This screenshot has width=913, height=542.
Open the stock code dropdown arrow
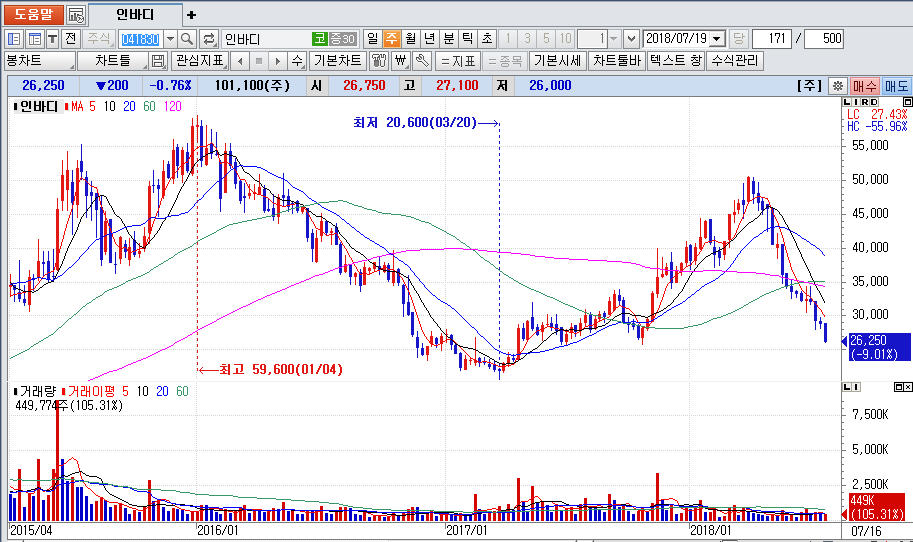click(169, 39)
